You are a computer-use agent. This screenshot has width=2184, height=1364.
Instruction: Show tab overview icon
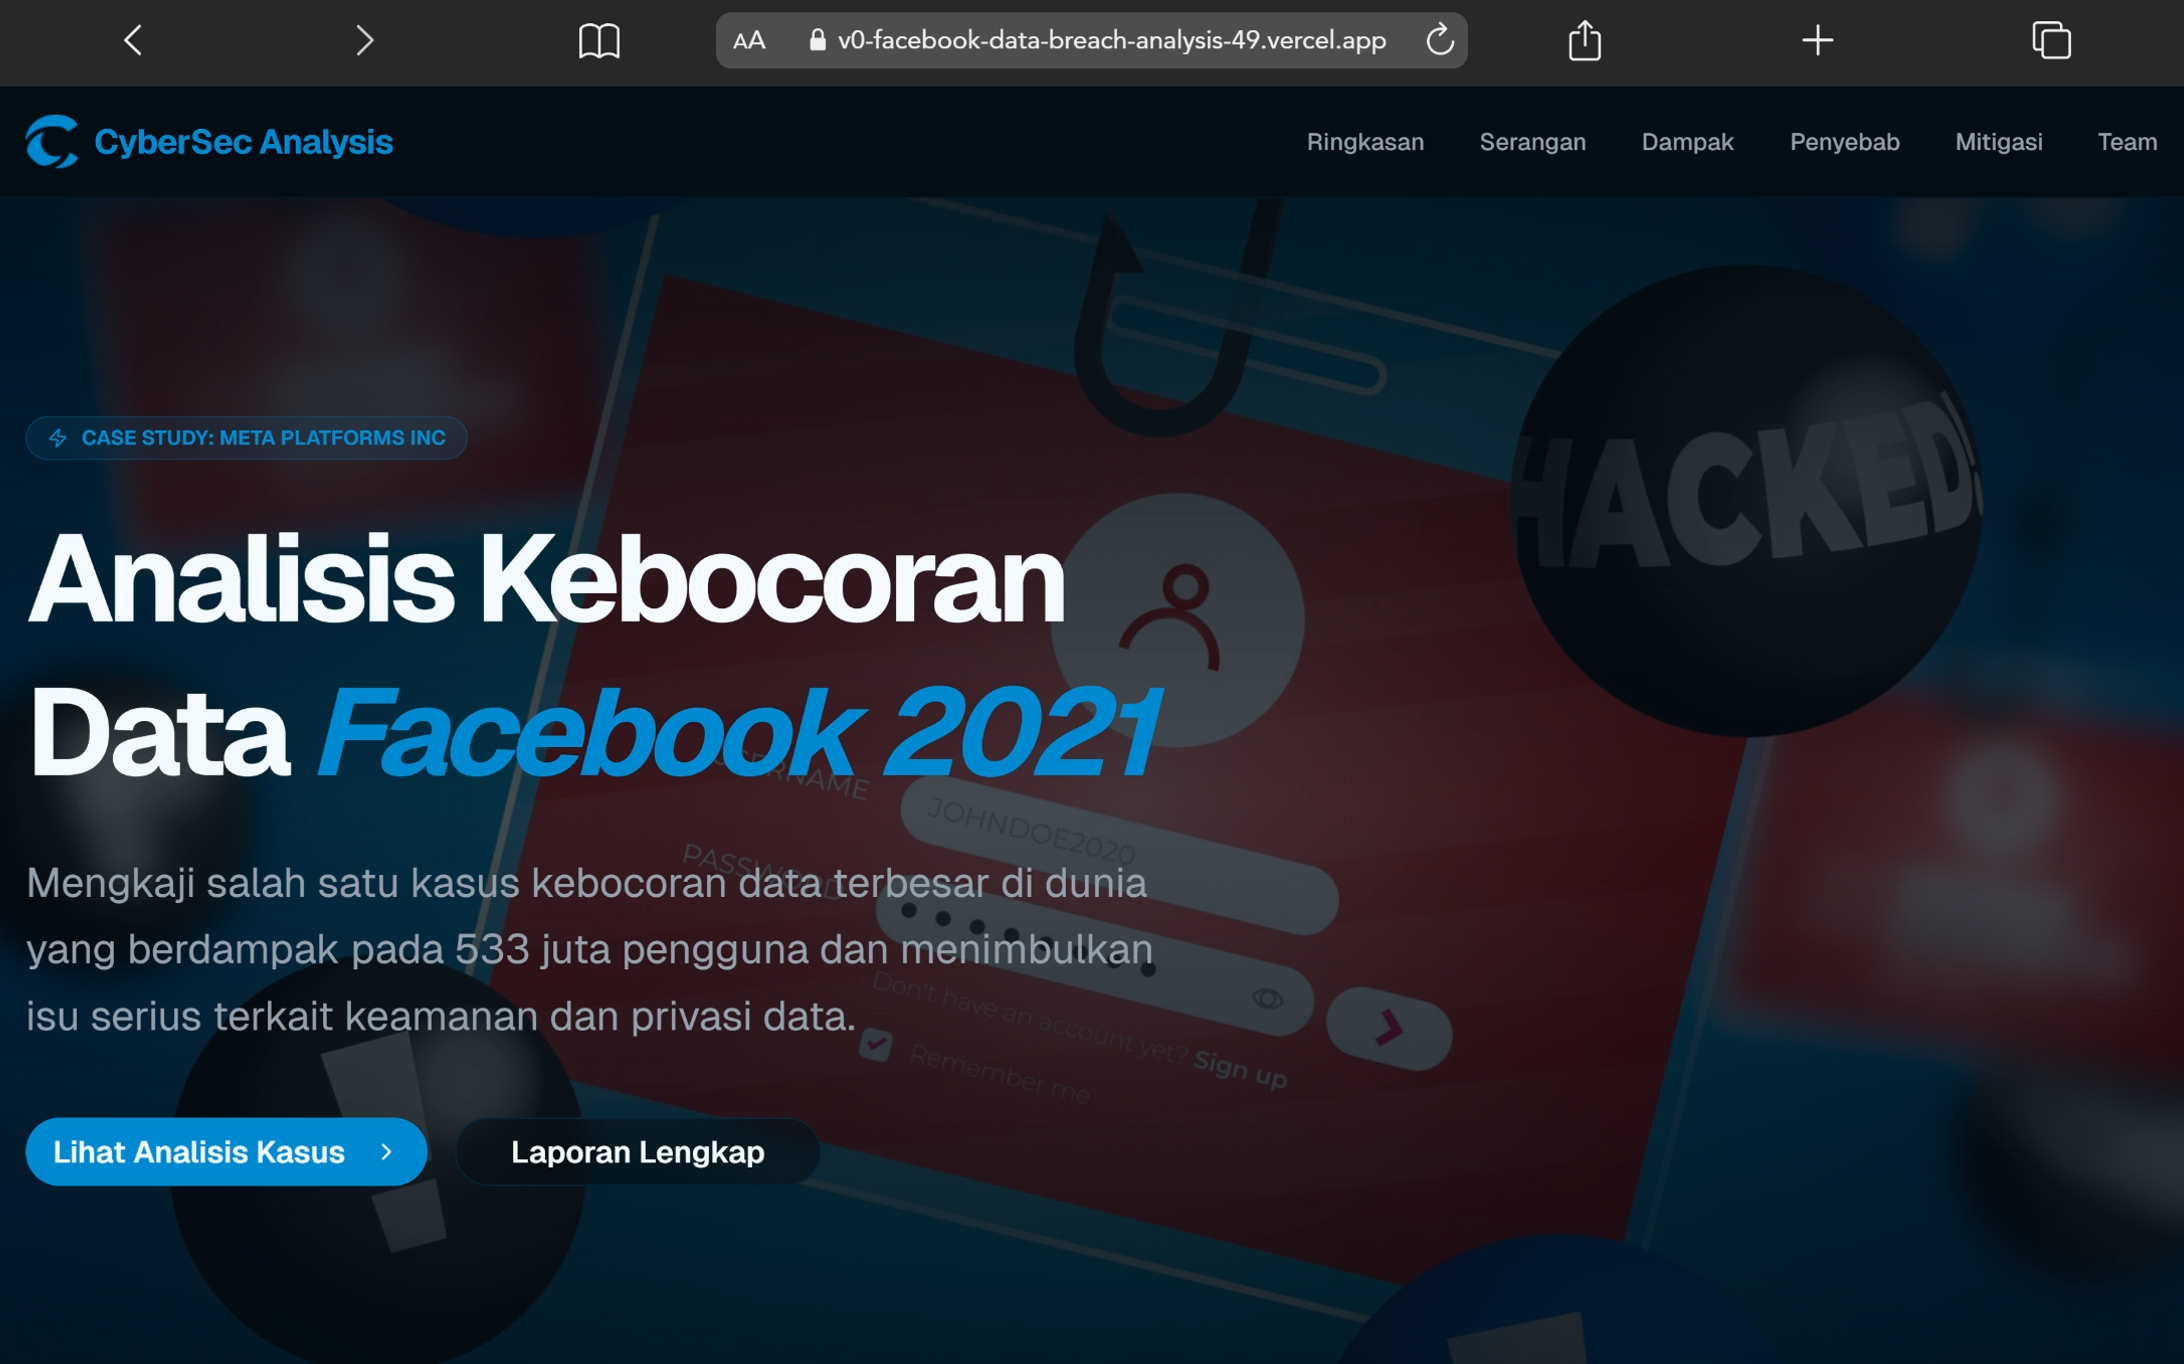pyautogui.click(x=2051, y=41)
